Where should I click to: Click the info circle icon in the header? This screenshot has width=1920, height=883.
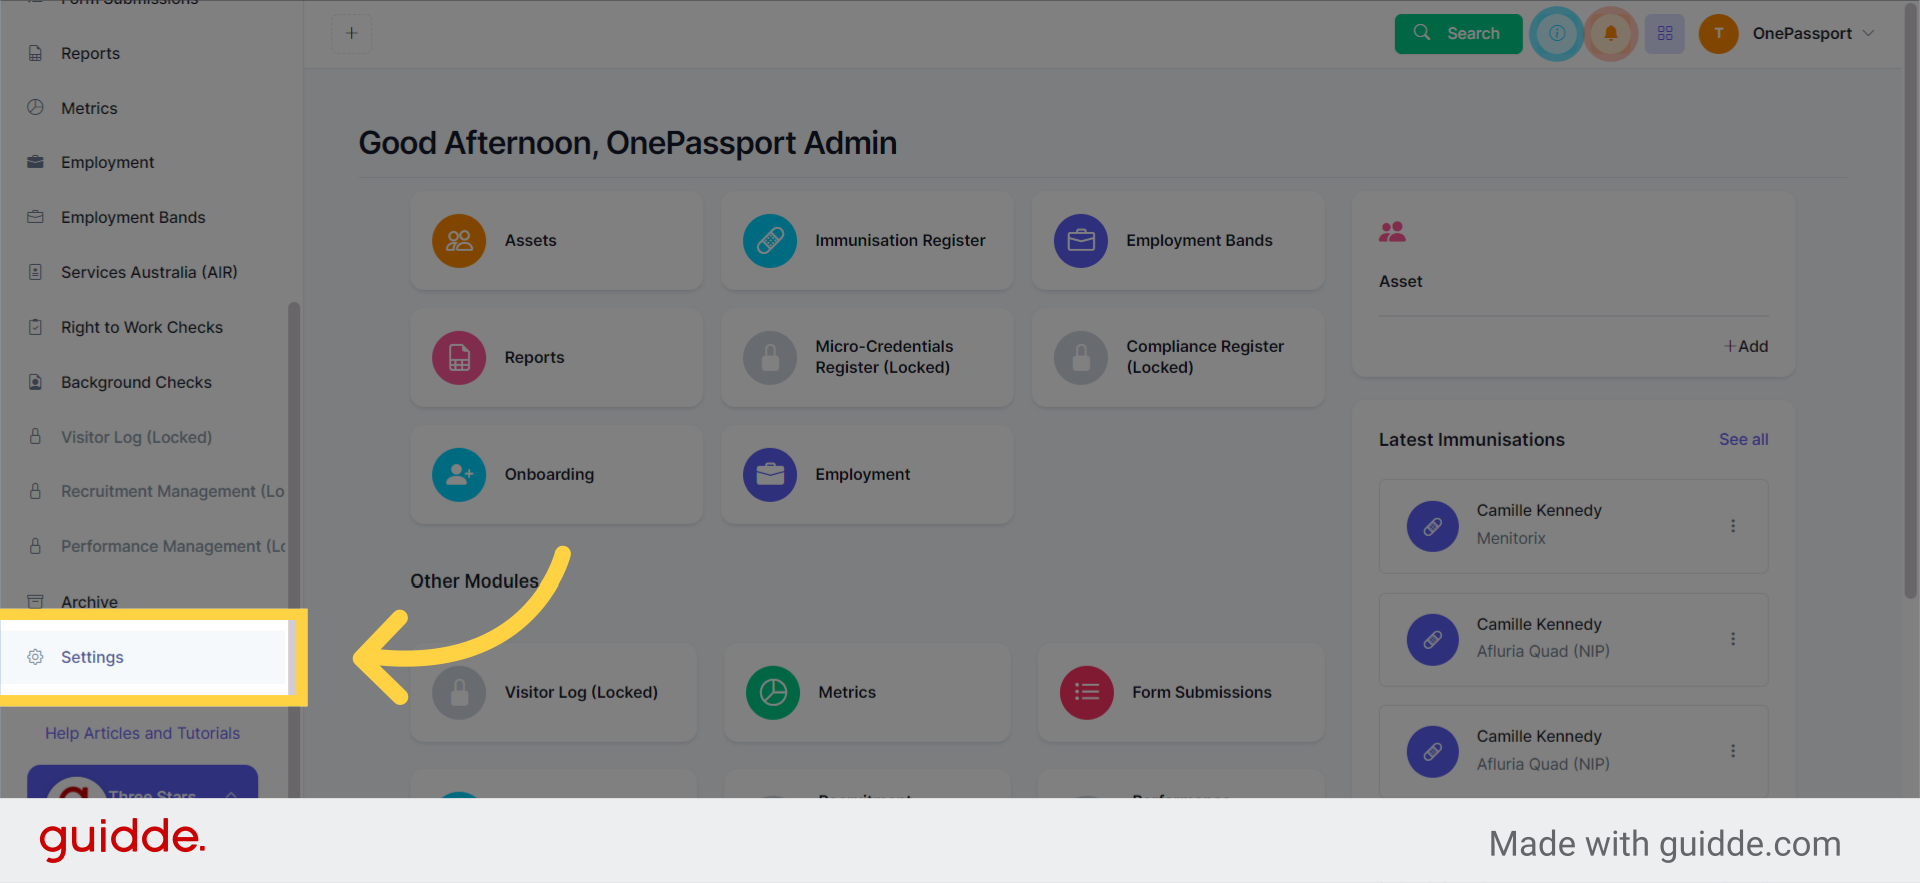[1556, 33]
